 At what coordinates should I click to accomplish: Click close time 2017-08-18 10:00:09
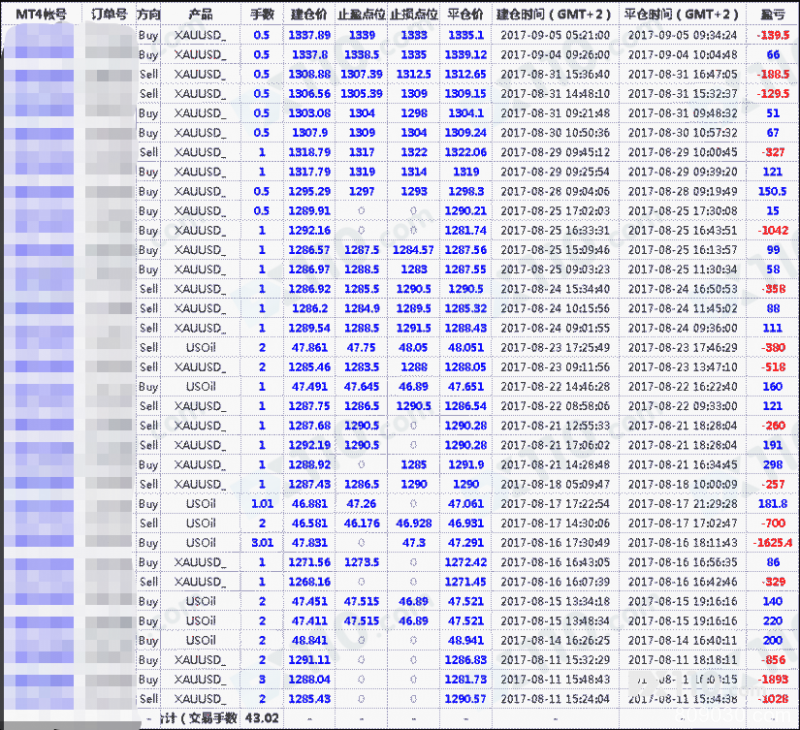coord(682,484)
